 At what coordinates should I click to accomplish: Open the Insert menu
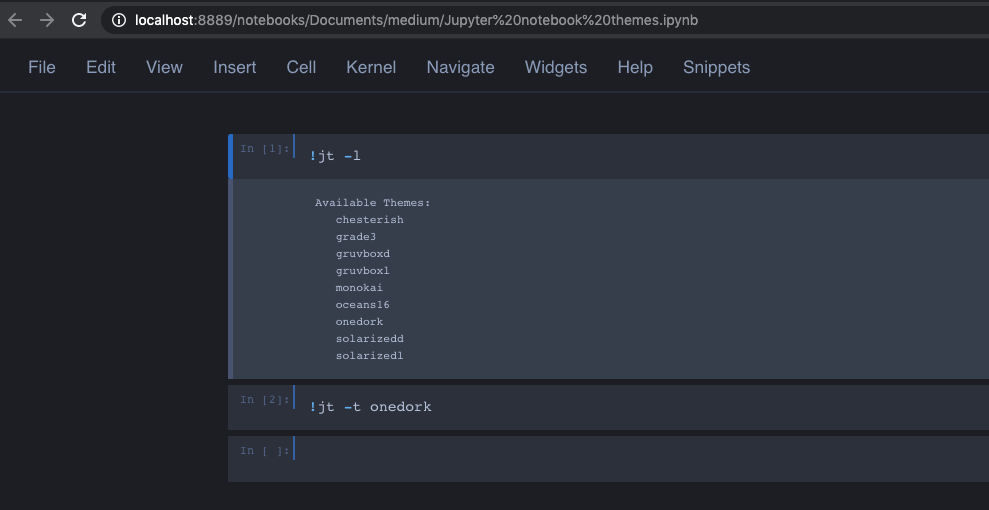235,67
